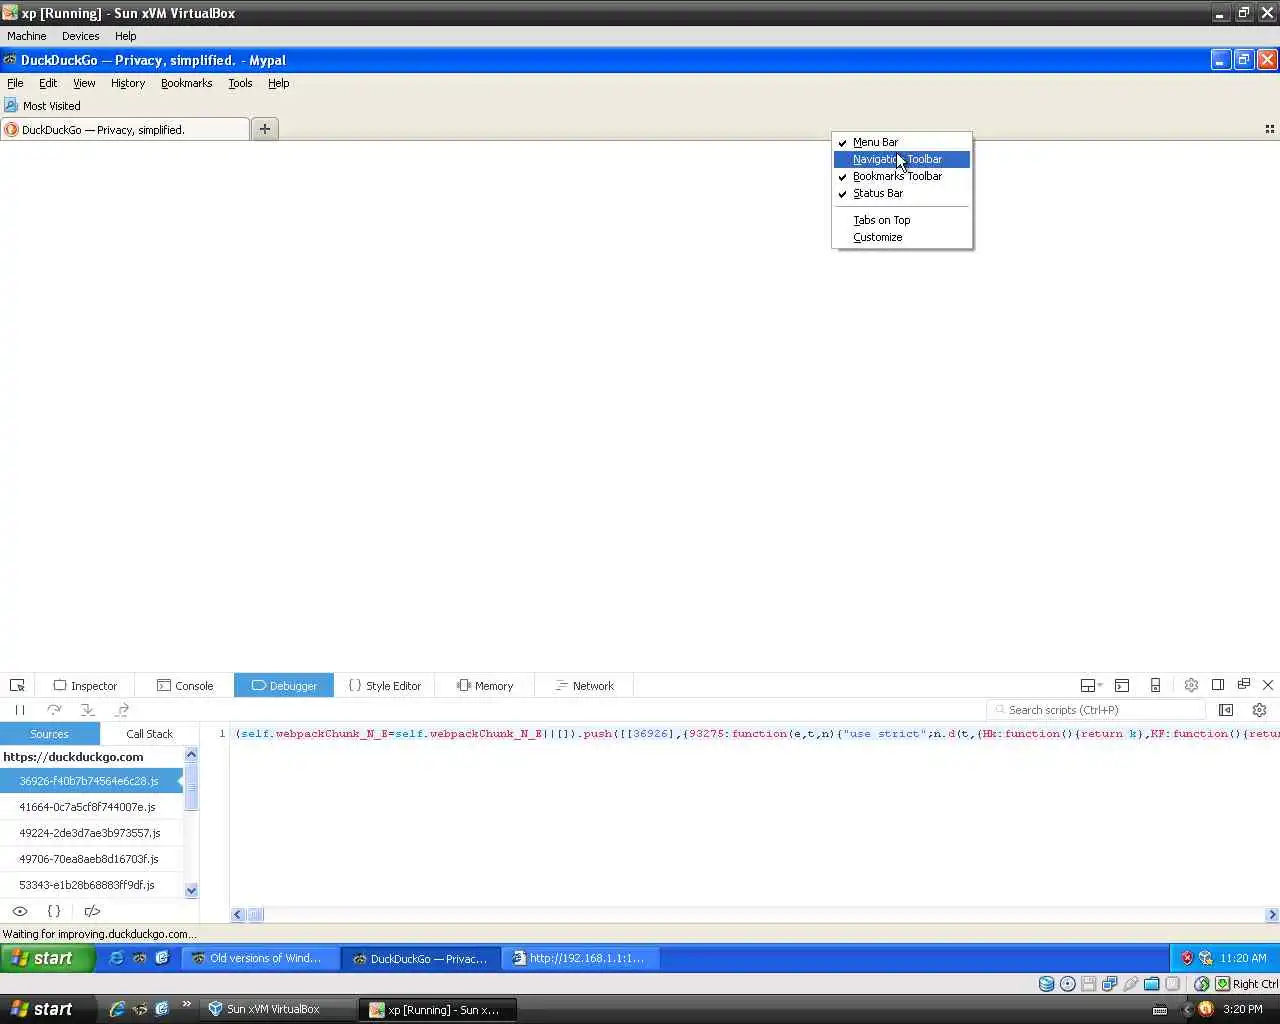This screenshot has height=1024, width=1280.
Task: Select source file 49706-70ea8aeb8d16703f.js
Action: (91, 859)
